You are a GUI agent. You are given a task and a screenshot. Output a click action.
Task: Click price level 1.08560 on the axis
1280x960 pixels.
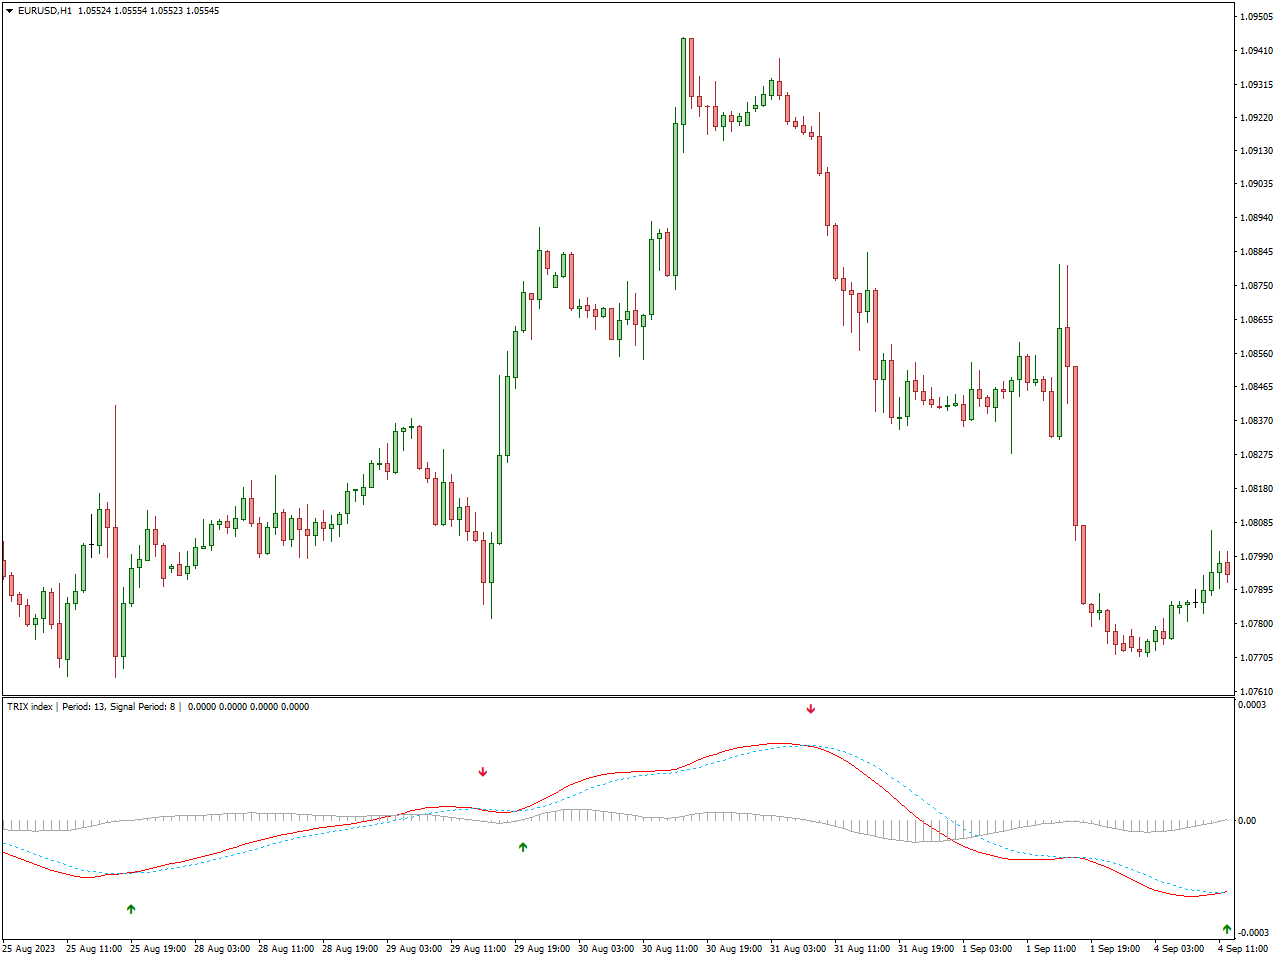coord(1256,354)
